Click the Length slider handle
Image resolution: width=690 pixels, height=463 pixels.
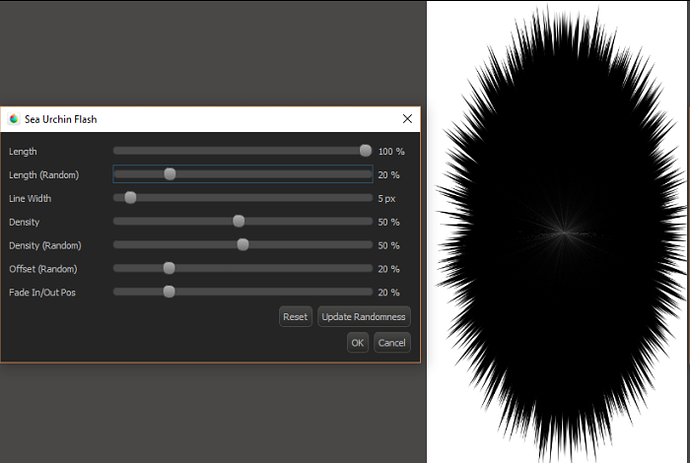366,151
